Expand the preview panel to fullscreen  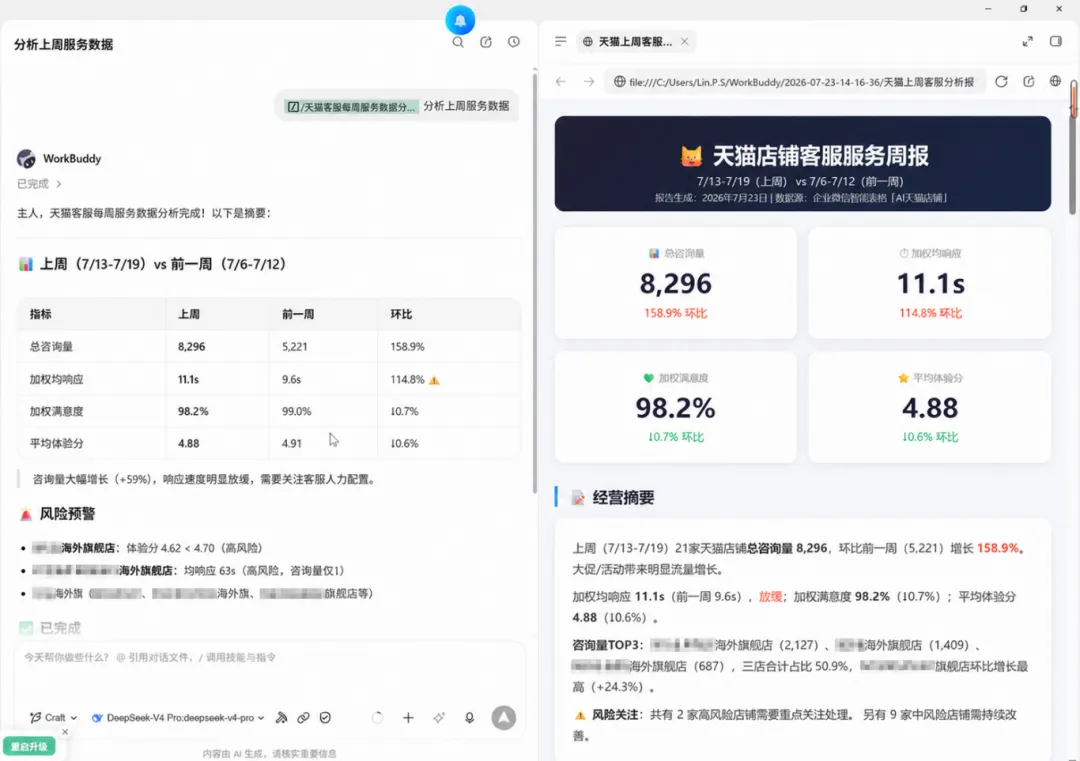click(1028, 41)
